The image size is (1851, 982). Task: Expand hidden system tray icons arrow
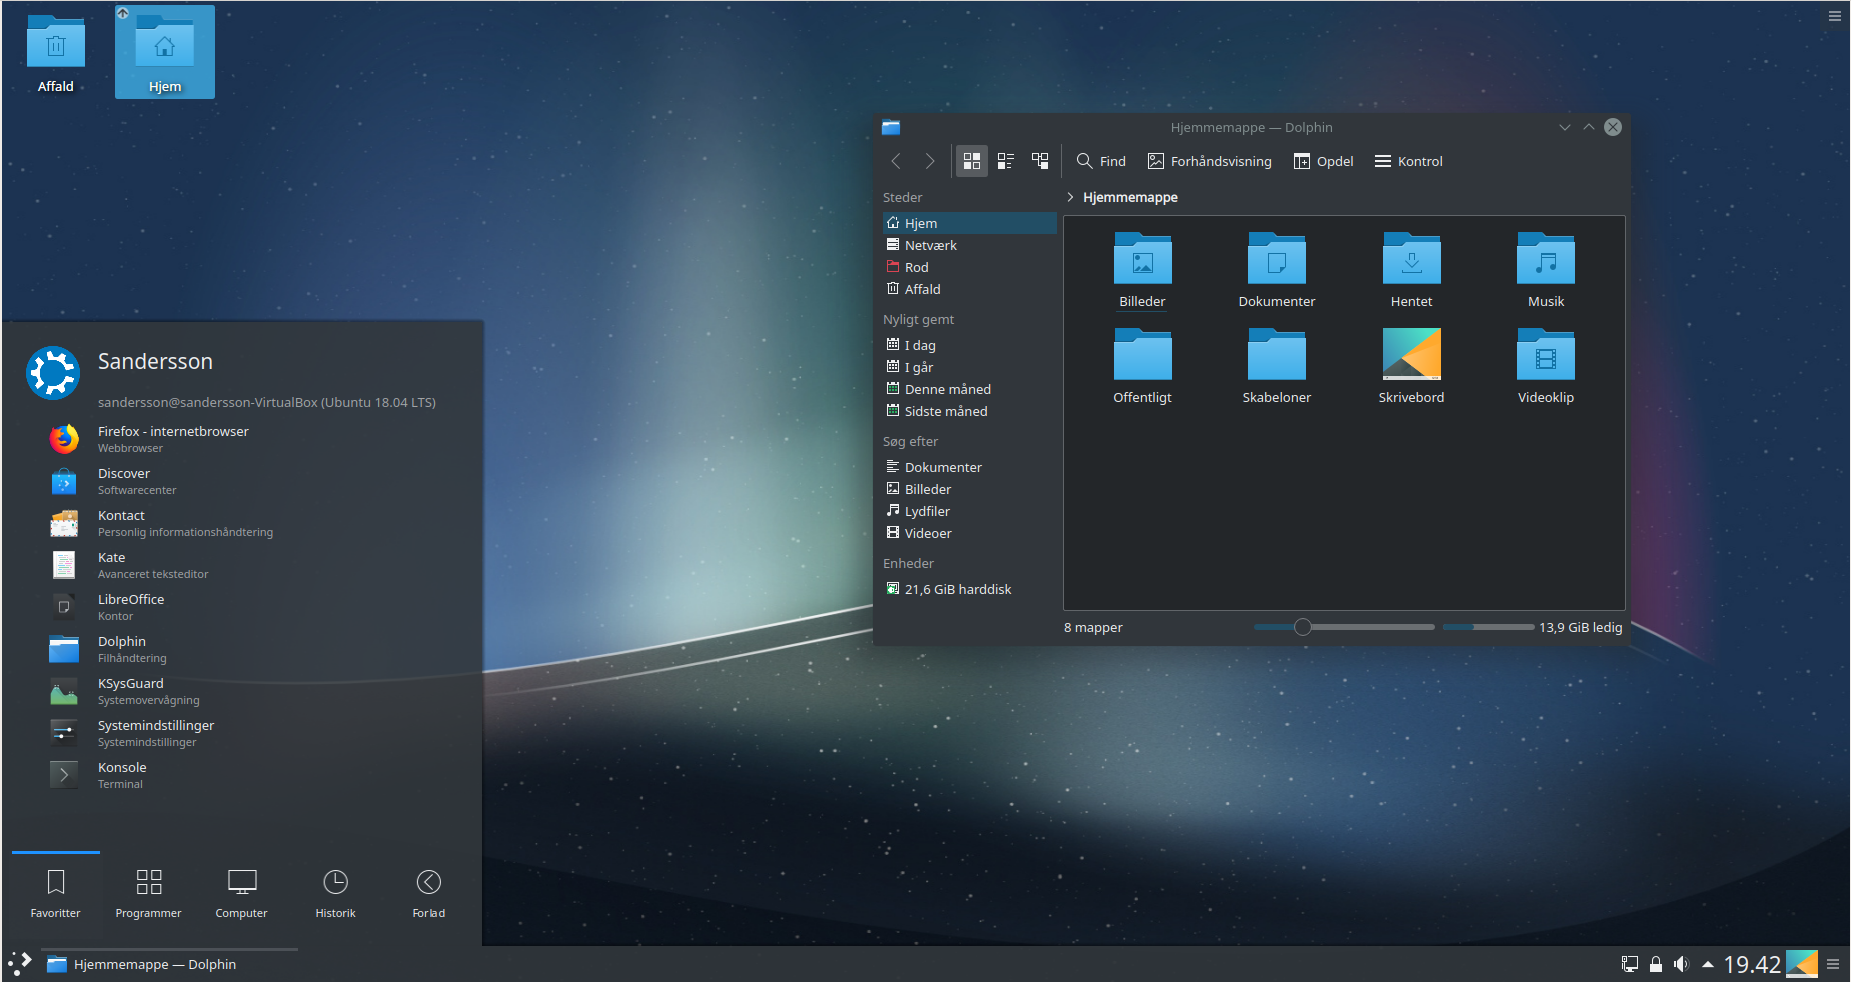tap(1707, 964)
